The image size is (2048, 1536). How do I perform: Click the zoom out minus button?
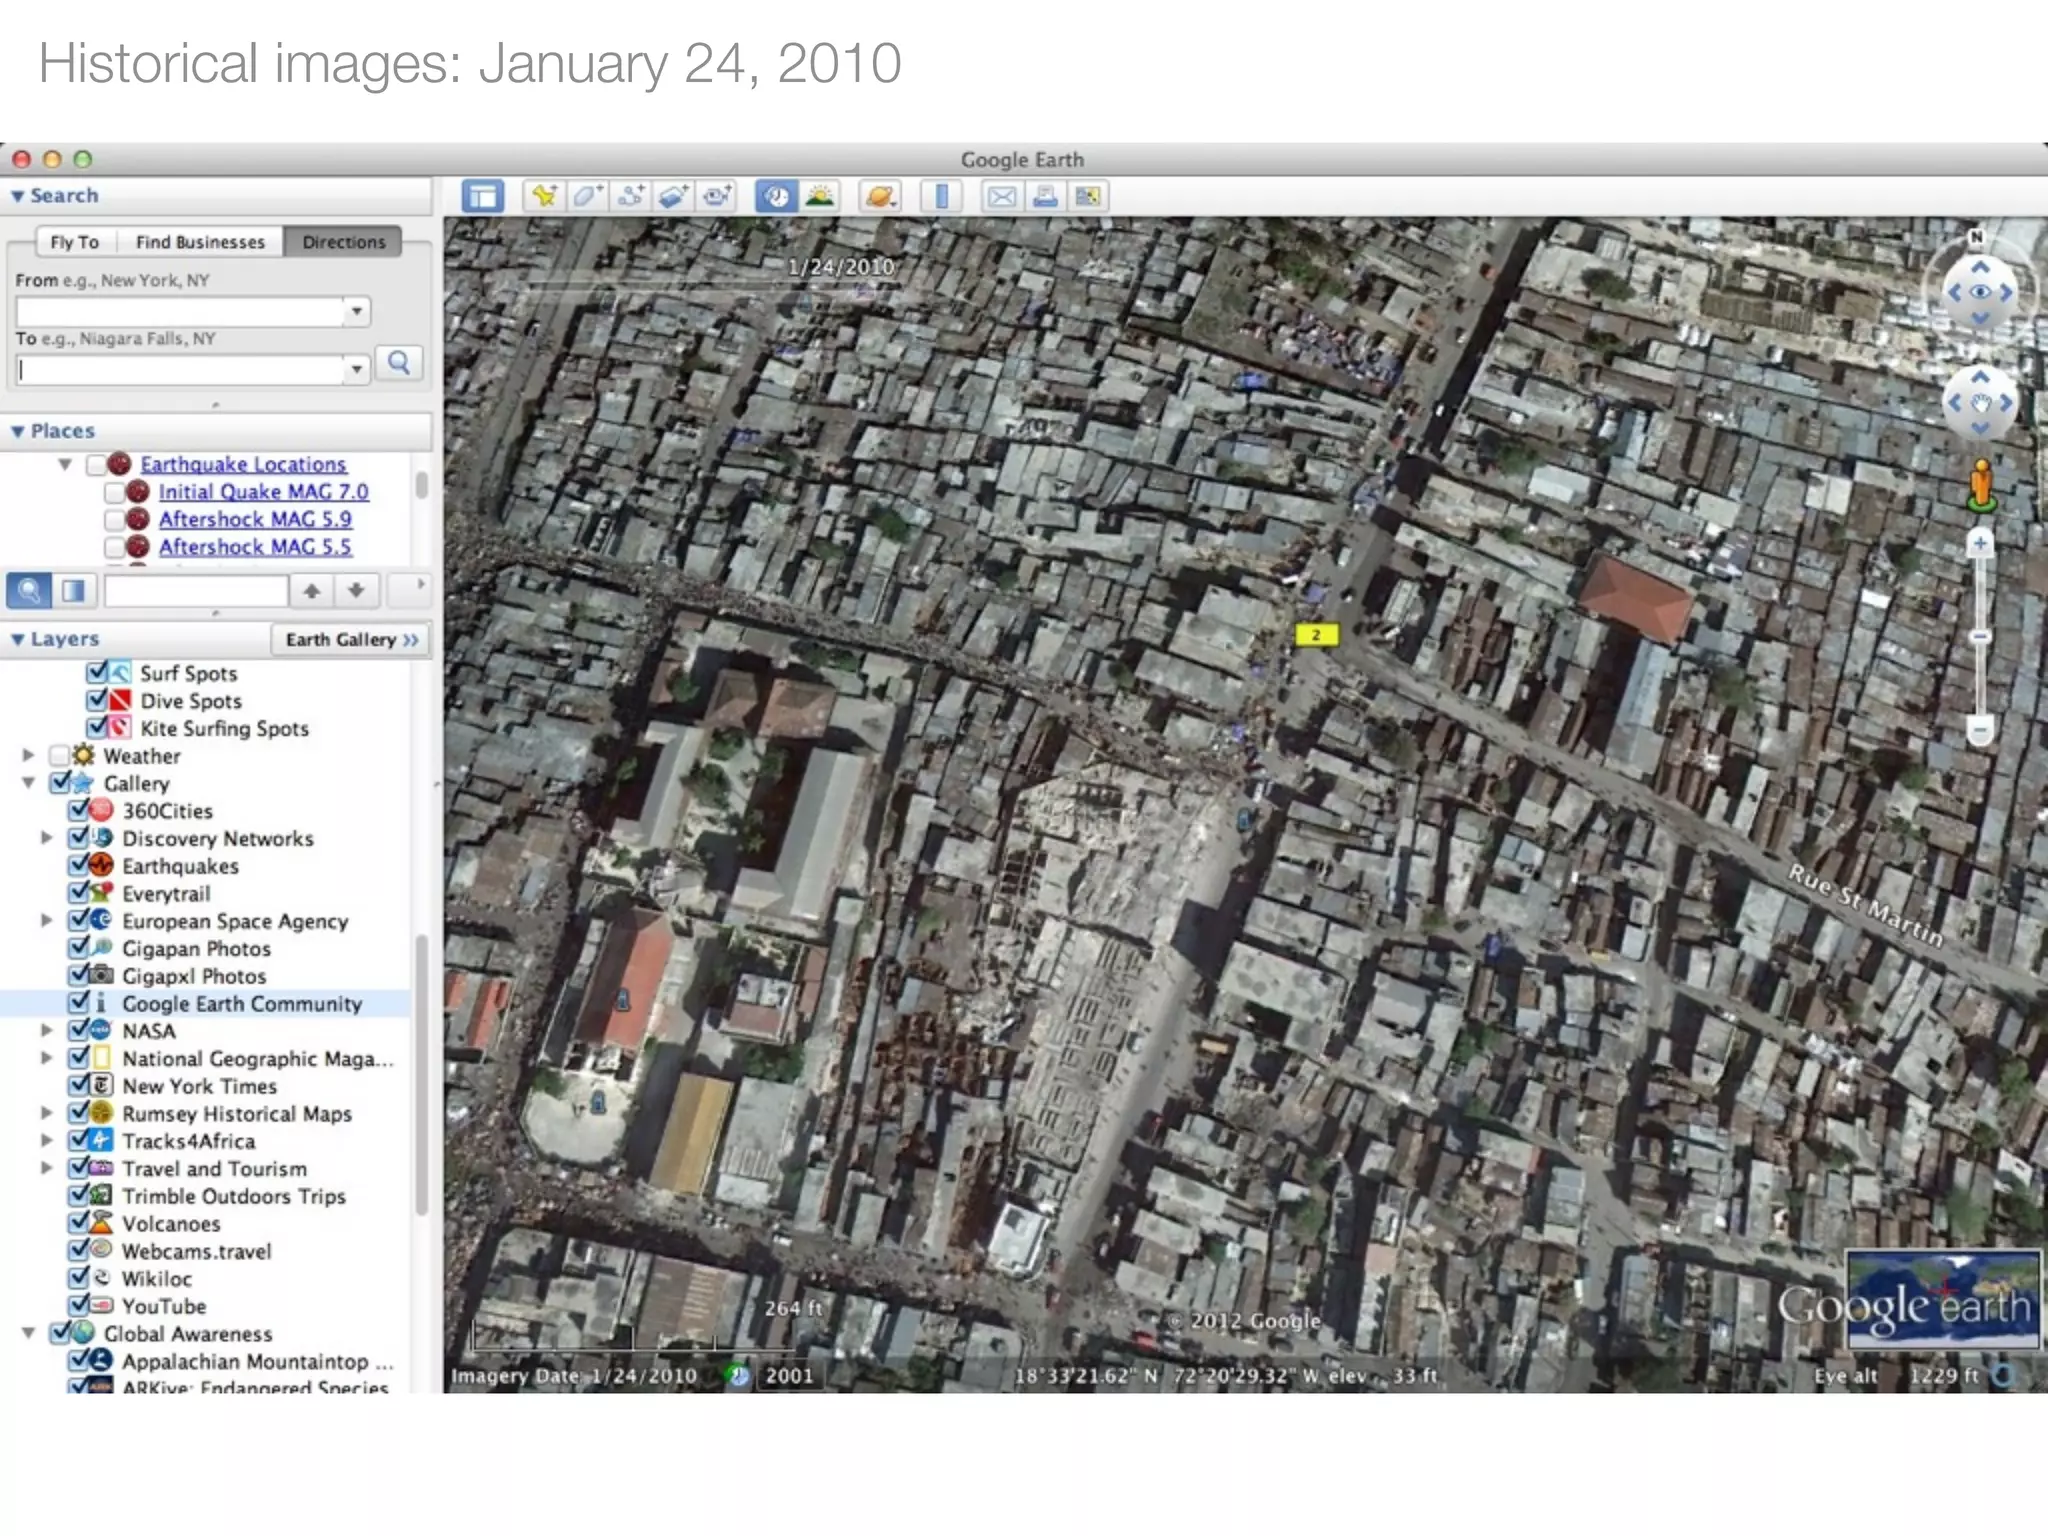pyautogui.click(x=1980, y=729)
